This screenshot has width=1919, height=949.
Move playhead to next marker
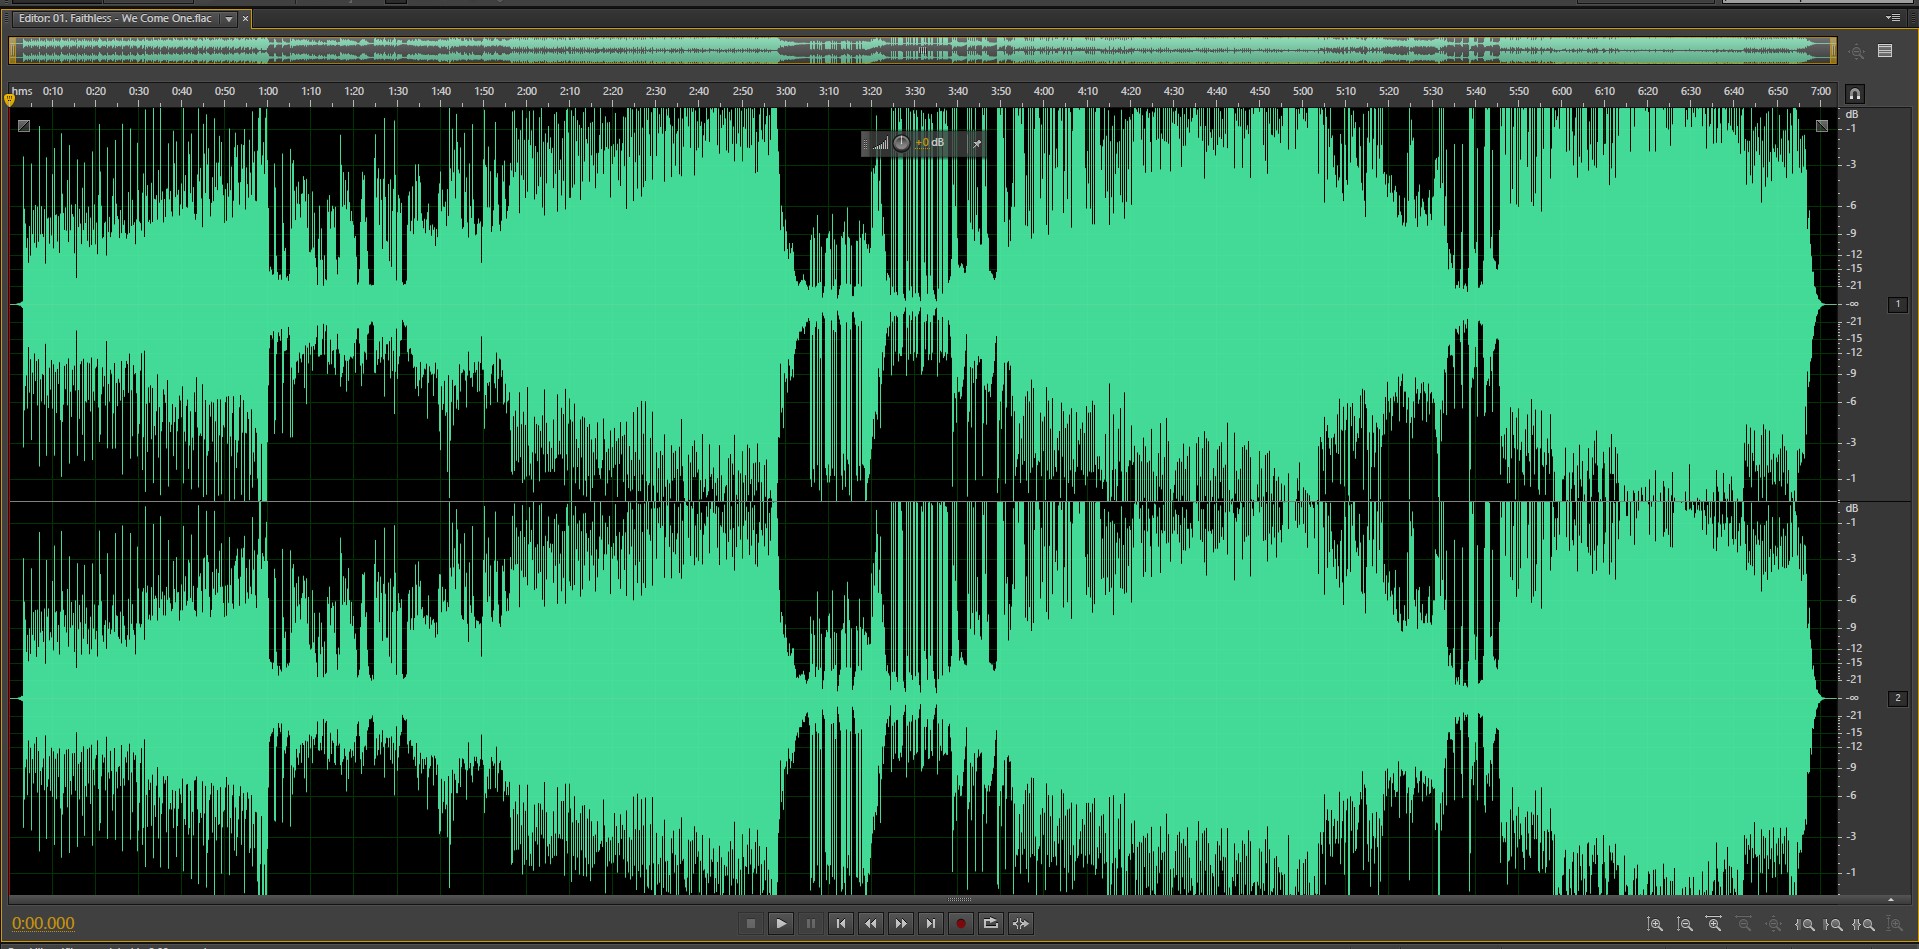pyautogui.click(x=931, y=923)
